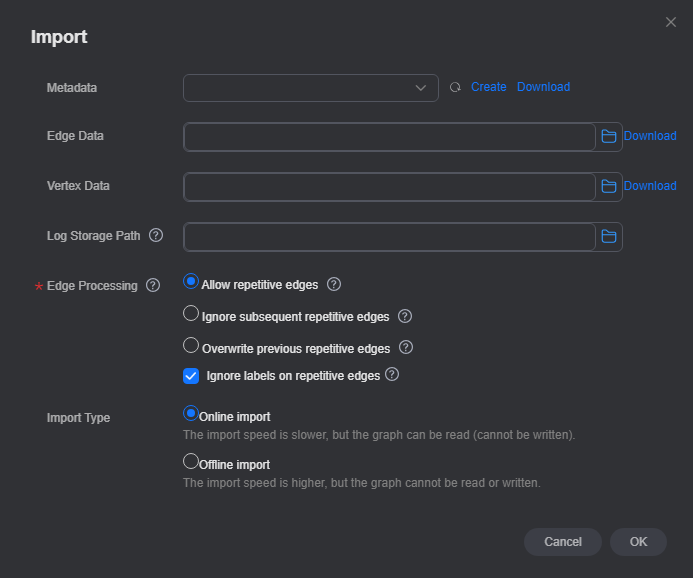Open folder browser for Vertex Data

tap(609, 186)
